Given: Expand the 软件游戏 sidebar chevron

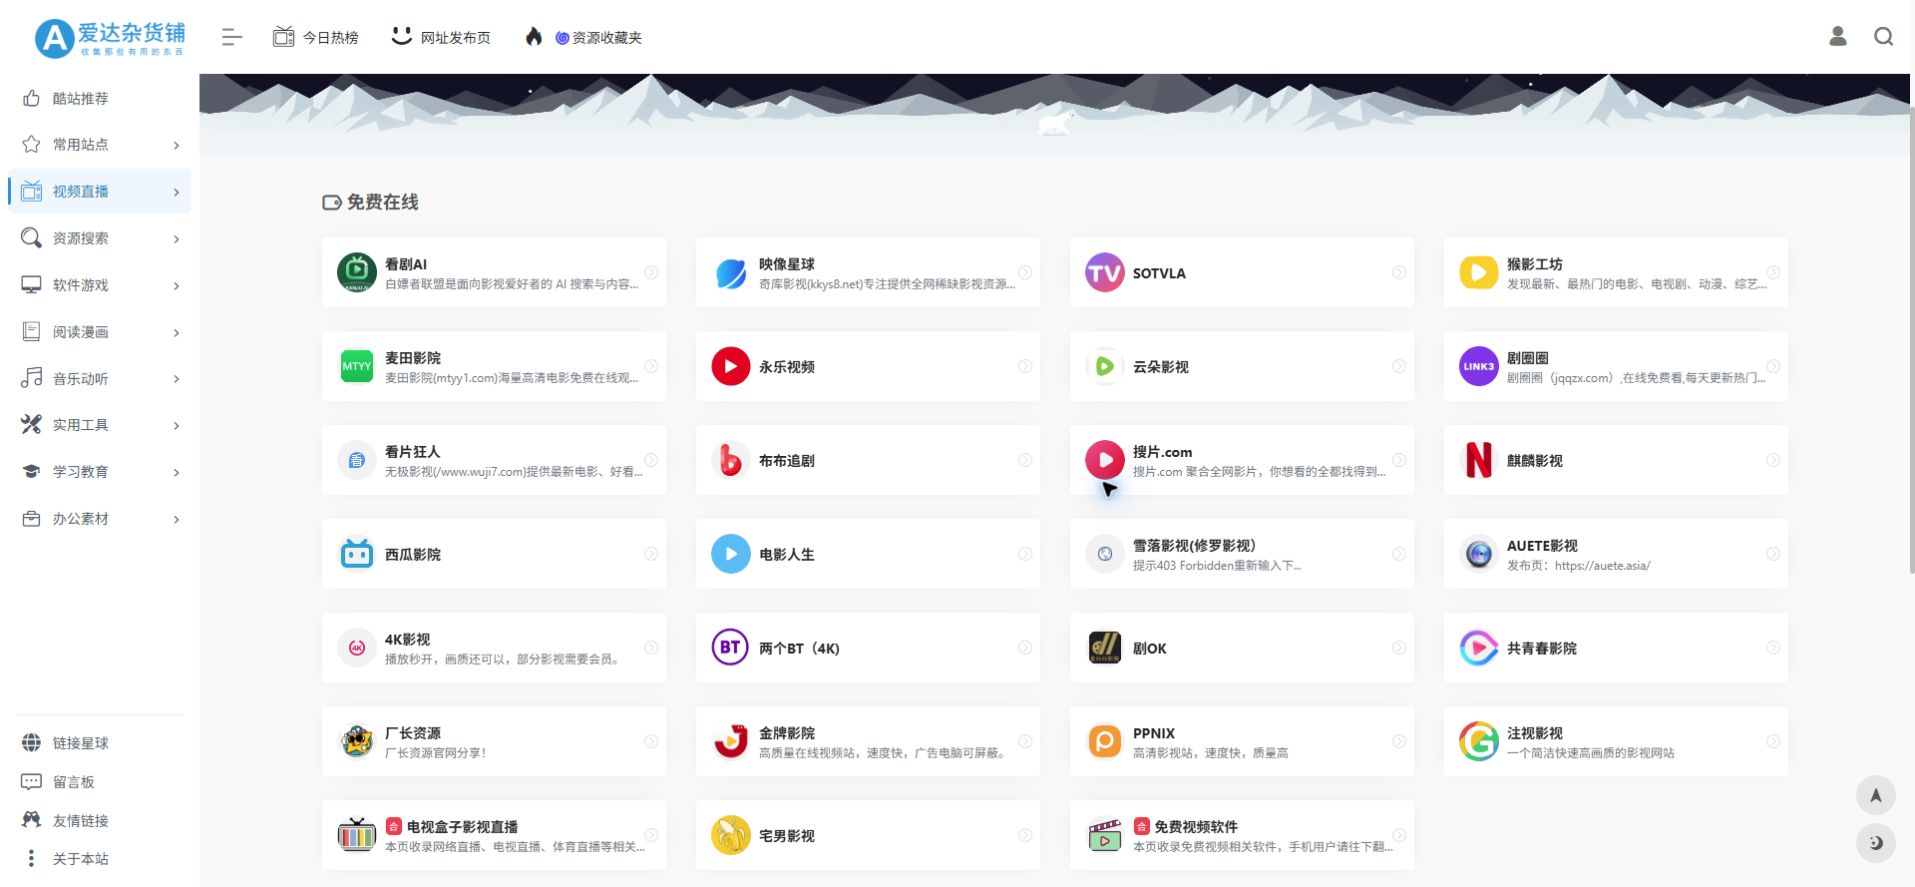Looking at the screenshot, I should tap(176, 286).
